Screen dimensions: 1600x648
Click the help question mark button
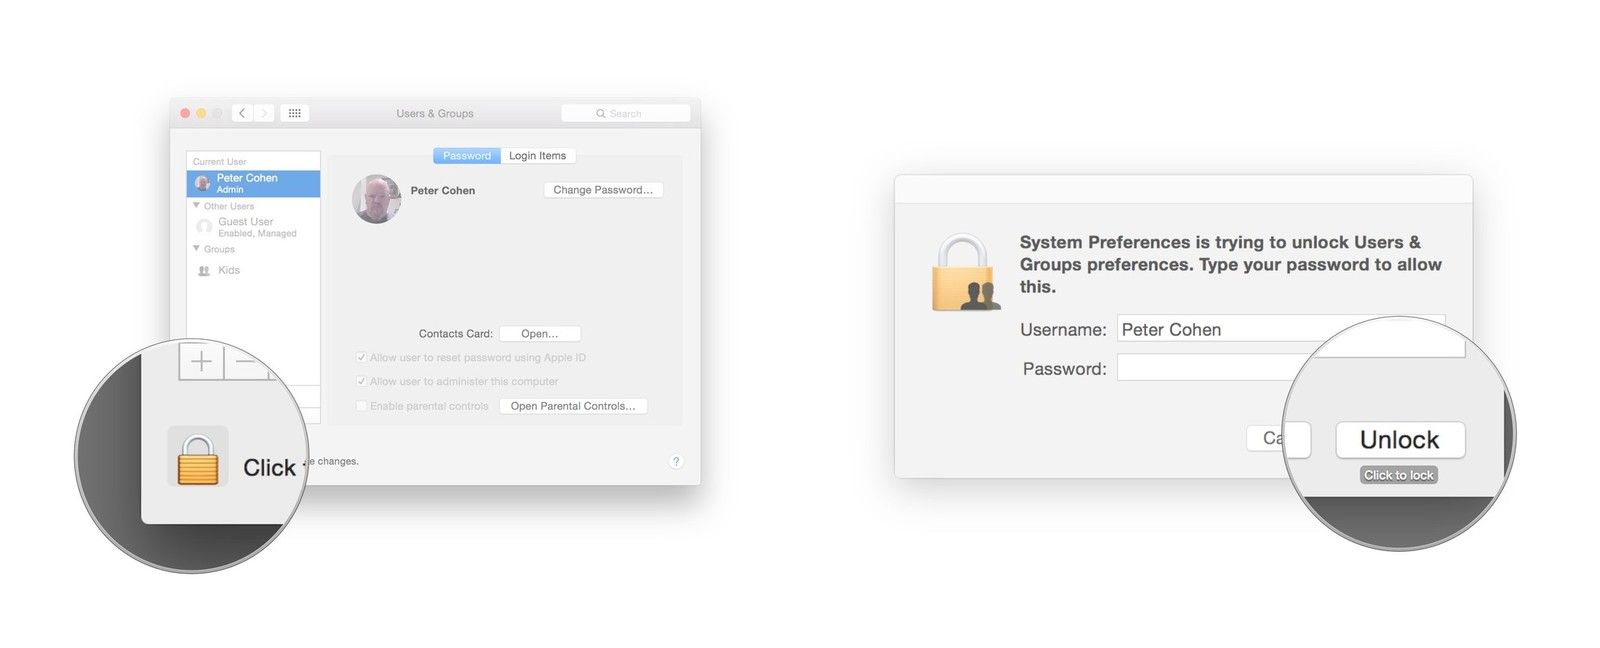click(676, 461)
